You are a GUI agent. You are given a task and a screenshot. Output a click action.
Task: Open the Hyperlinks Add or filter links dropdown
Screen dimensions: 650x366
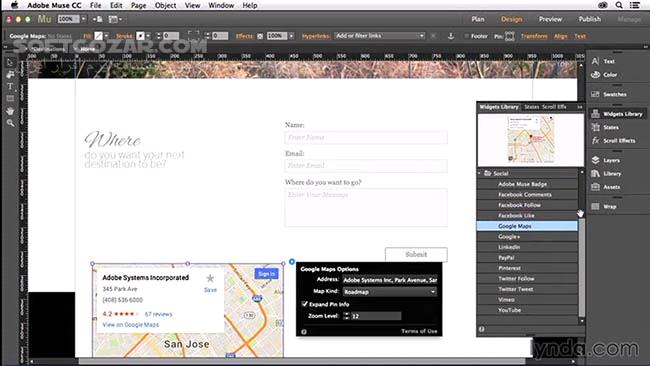(x=380, y=36)
